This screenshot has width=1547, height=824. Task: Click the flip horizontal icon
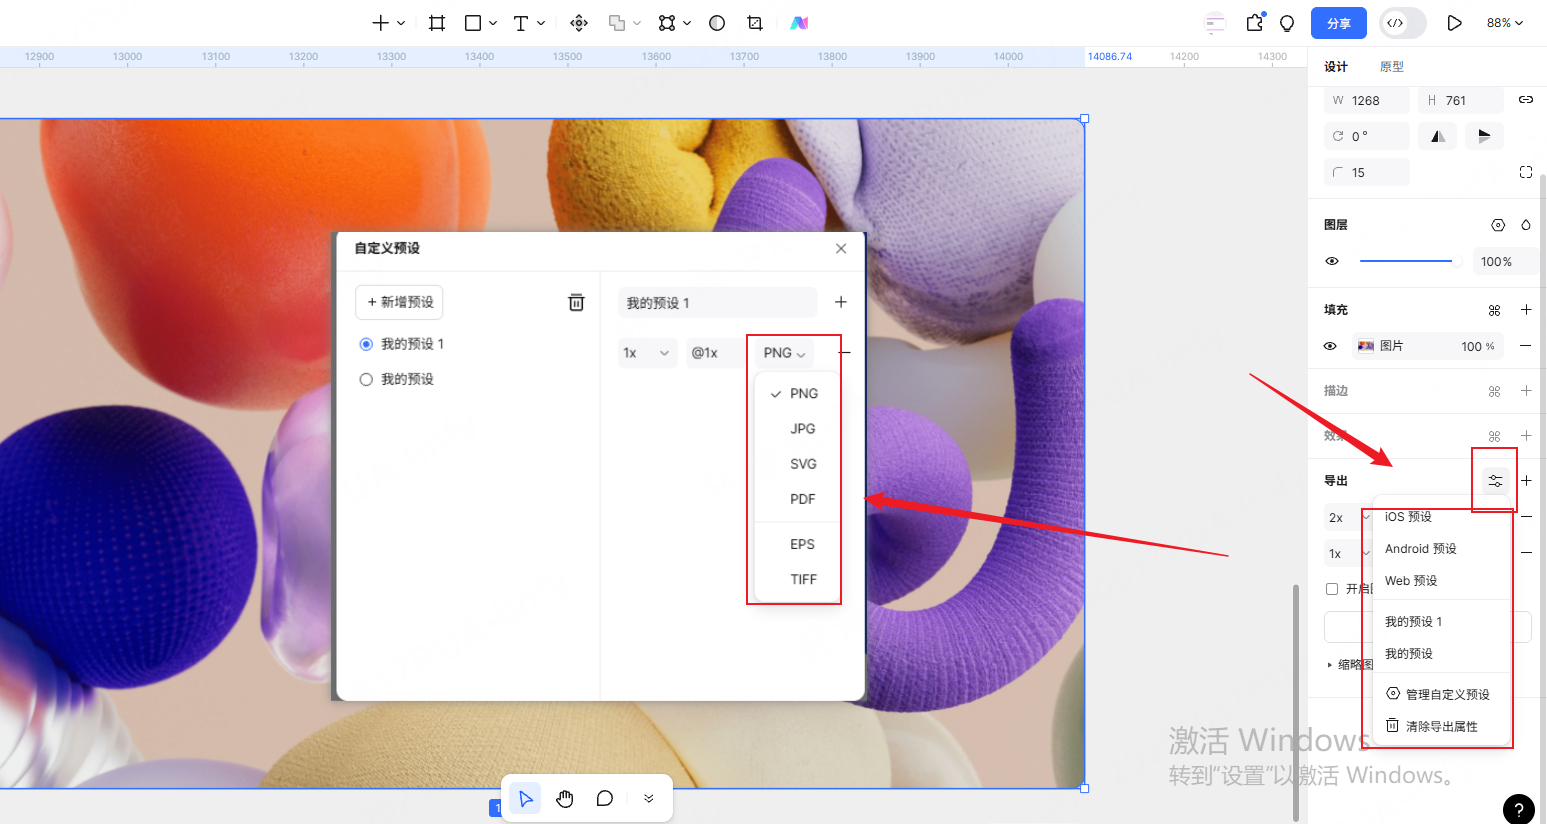tap(1437, 136)
